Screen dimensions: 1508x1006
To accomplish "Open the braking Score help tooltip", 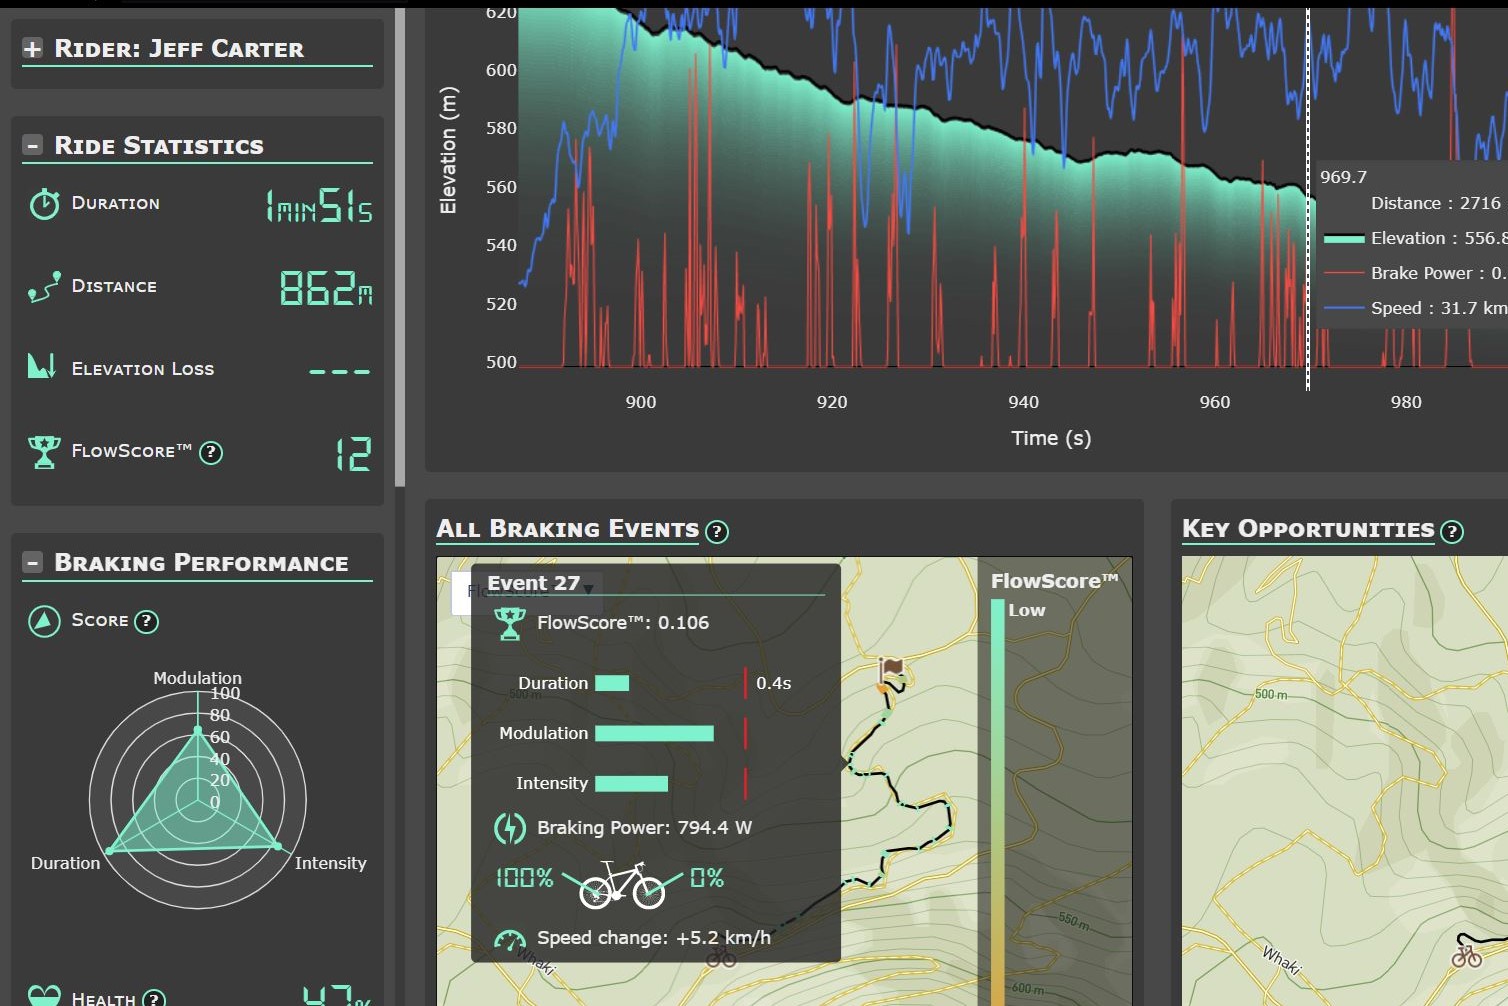I will [146, 621].
